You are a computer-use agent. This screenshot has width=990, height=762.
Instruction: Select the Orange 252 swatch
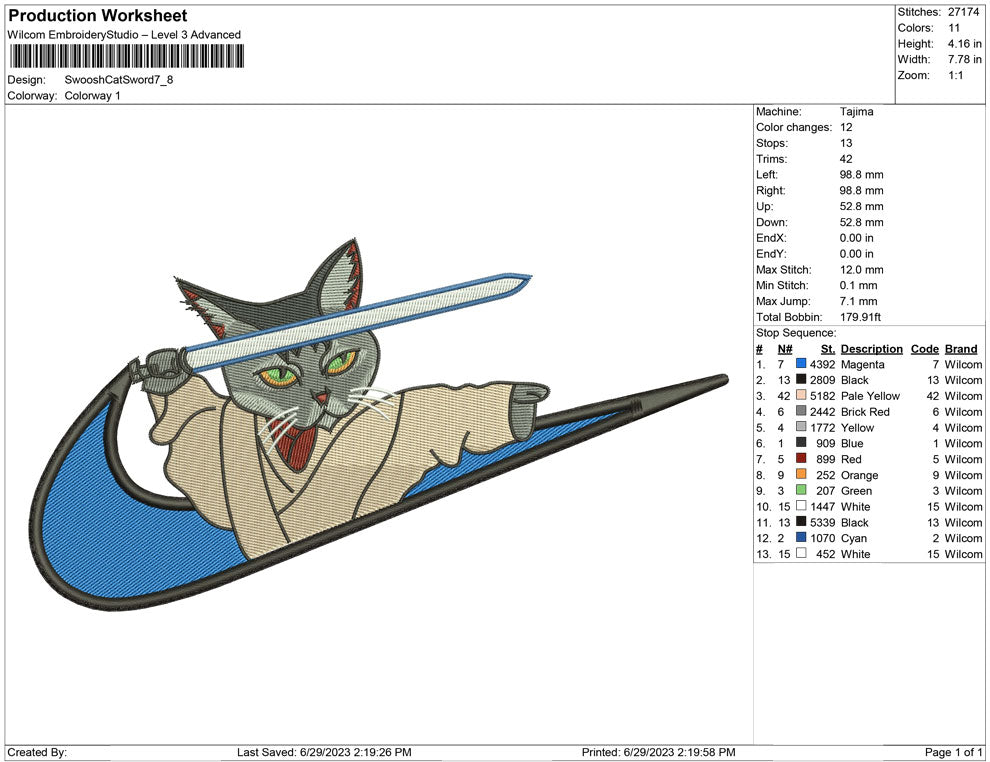(801, 474)
